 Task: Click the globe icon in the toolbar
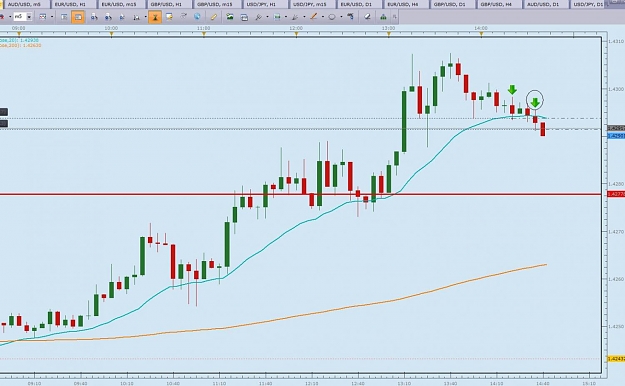coord(197,17)
